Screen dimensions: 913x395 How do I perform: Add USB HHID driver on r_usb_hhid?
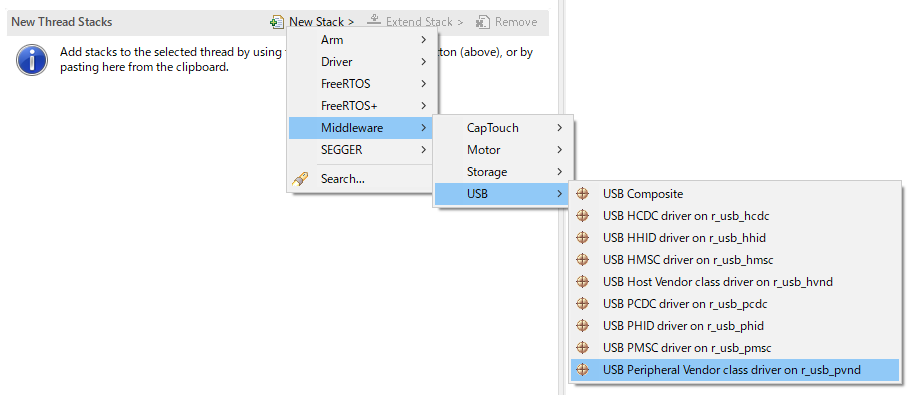[x=735, y=238]
